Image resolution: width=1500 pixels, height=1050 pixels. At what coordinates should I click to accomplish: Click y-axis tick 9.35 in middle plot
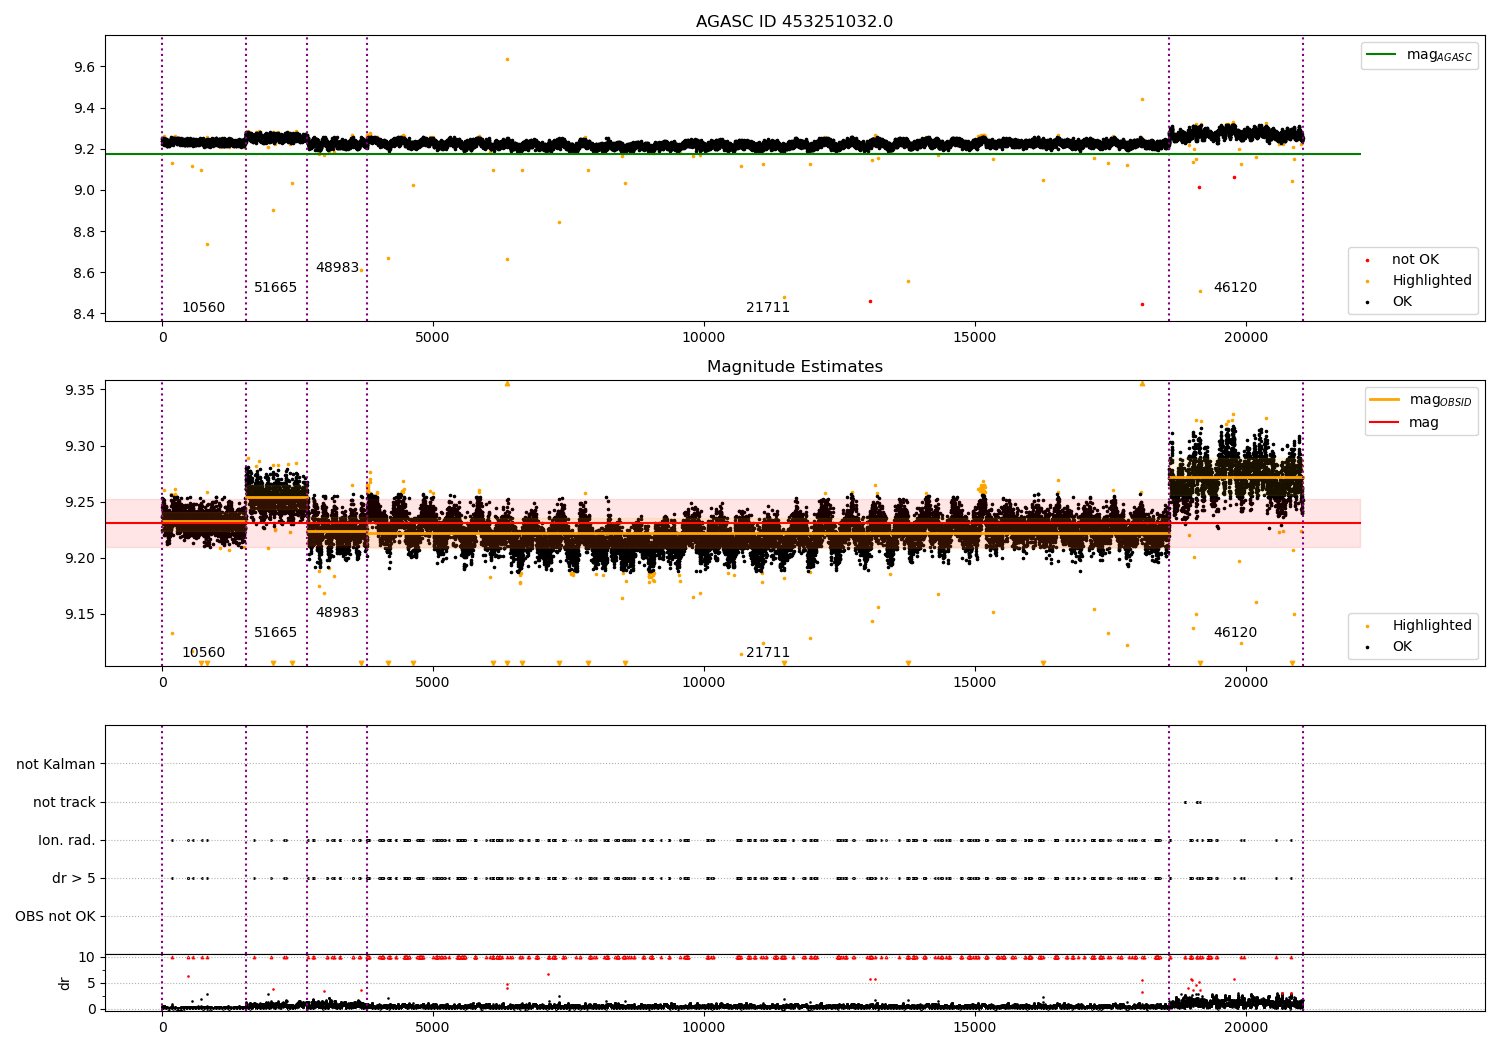tap(79, 390)
